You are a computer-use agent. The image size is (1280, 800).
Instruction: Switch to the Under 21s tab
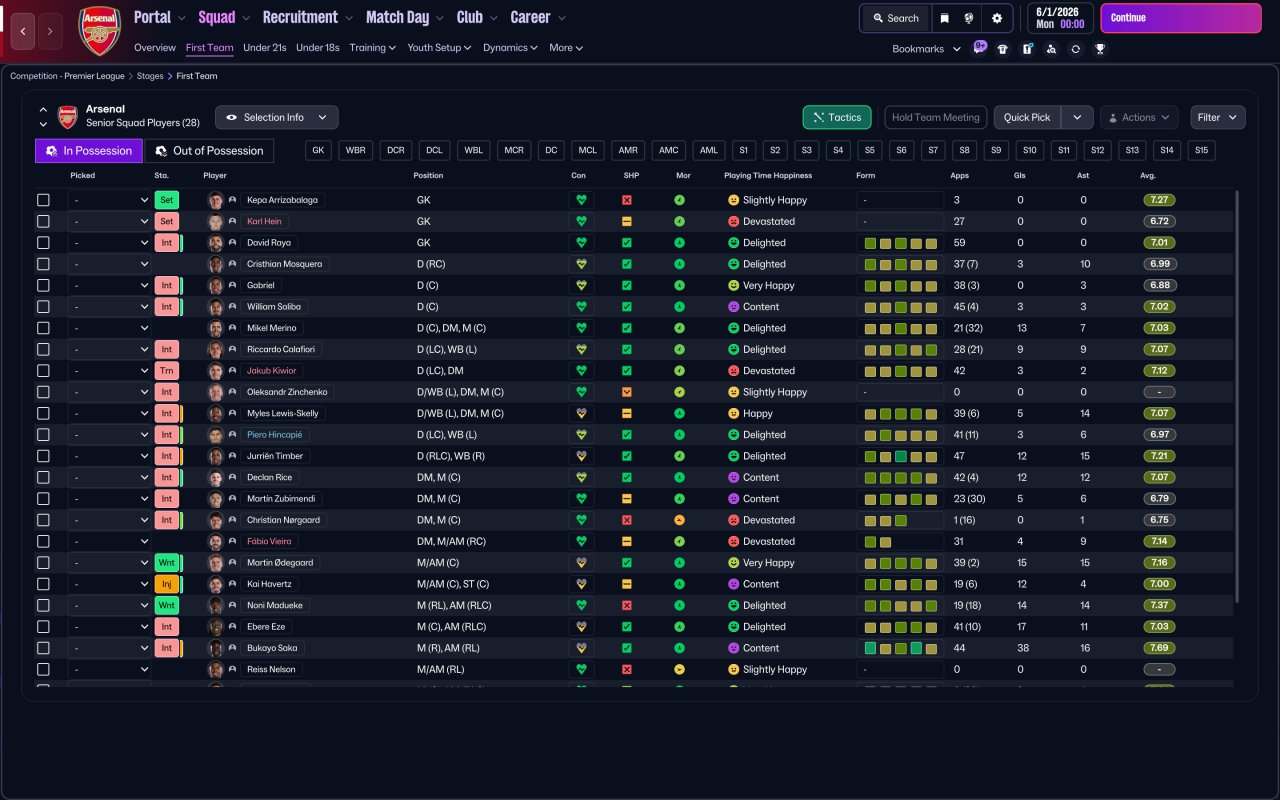pyautogui.click(x=264, y=47)
